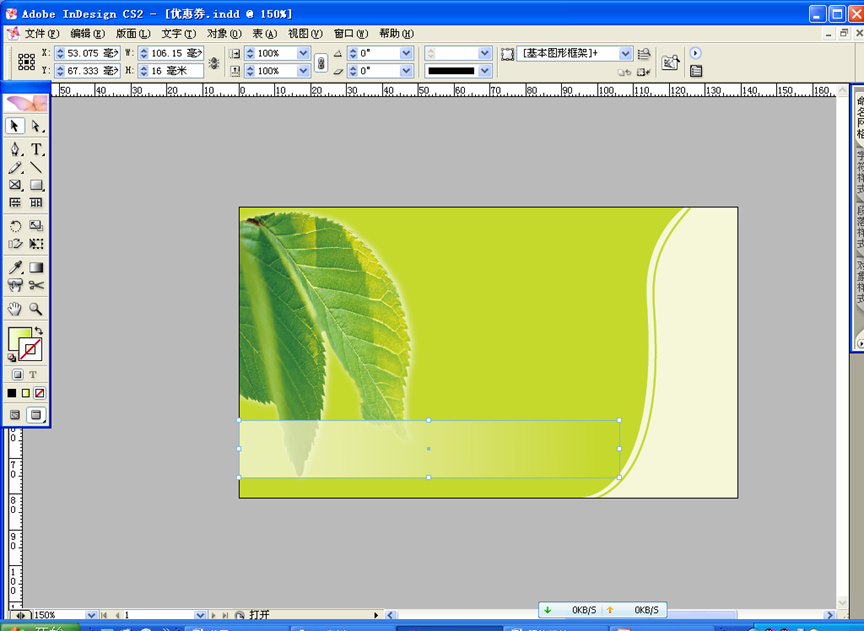Pick the Eyedropper tool

click(x=15, y=268)
